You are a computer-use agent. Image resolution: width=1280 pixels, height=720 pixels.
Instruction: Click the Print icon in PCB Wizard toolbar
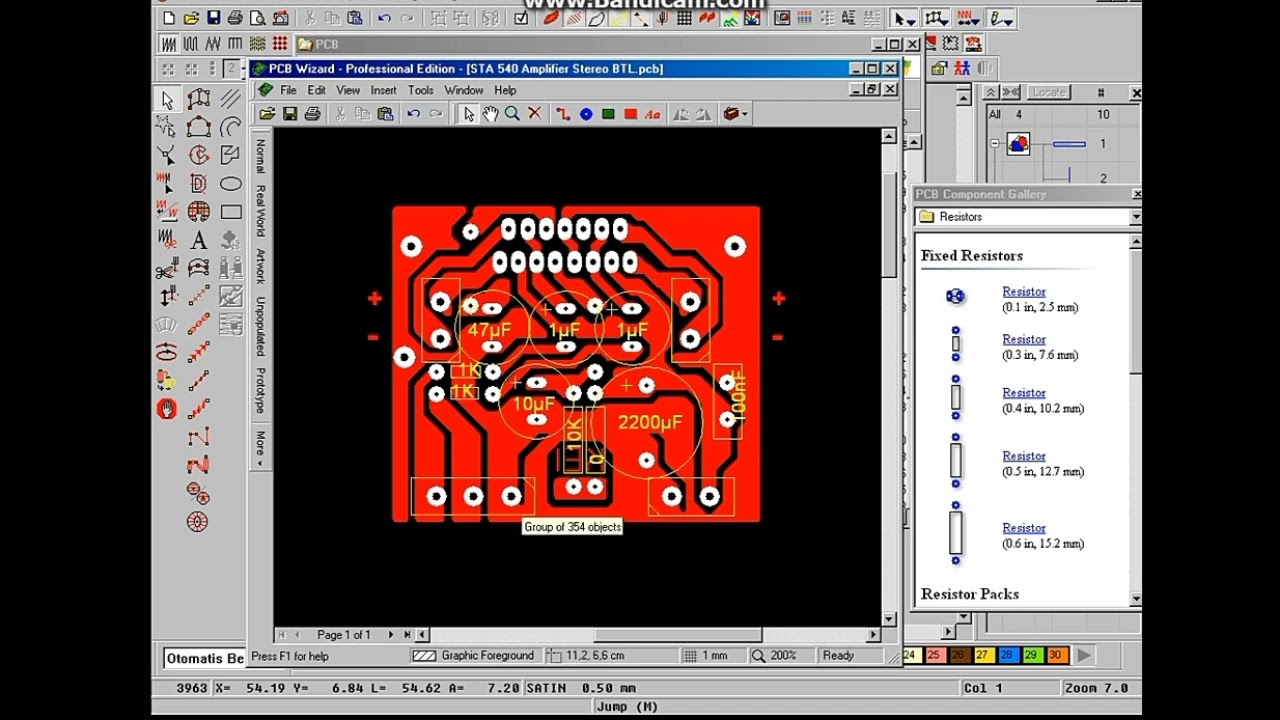[x=312, y=114]
